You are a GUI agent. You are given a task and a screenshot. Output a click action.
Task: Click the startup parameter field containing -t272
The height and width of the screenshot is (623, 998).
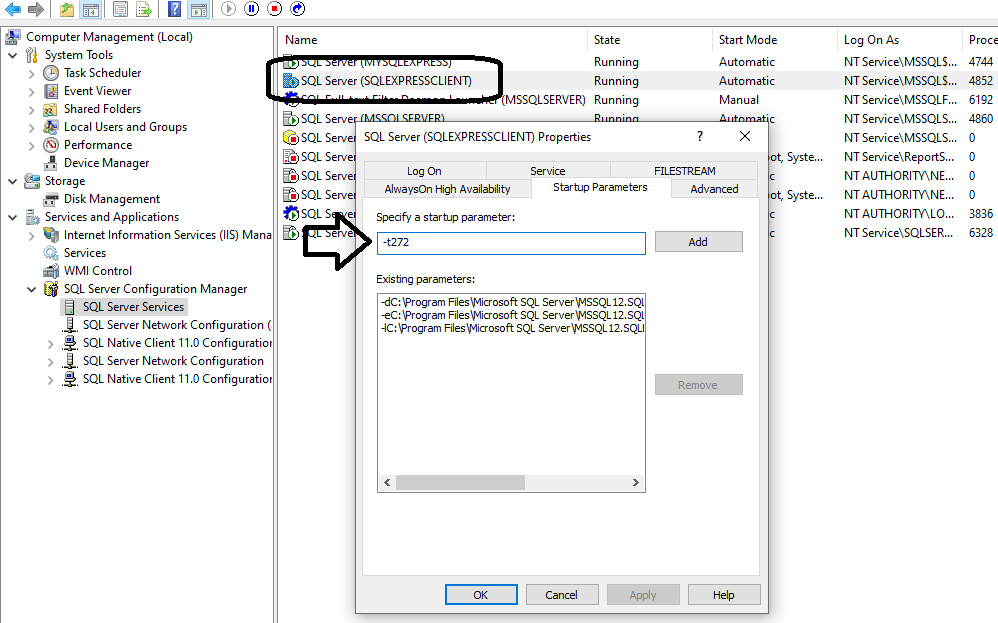511,242
